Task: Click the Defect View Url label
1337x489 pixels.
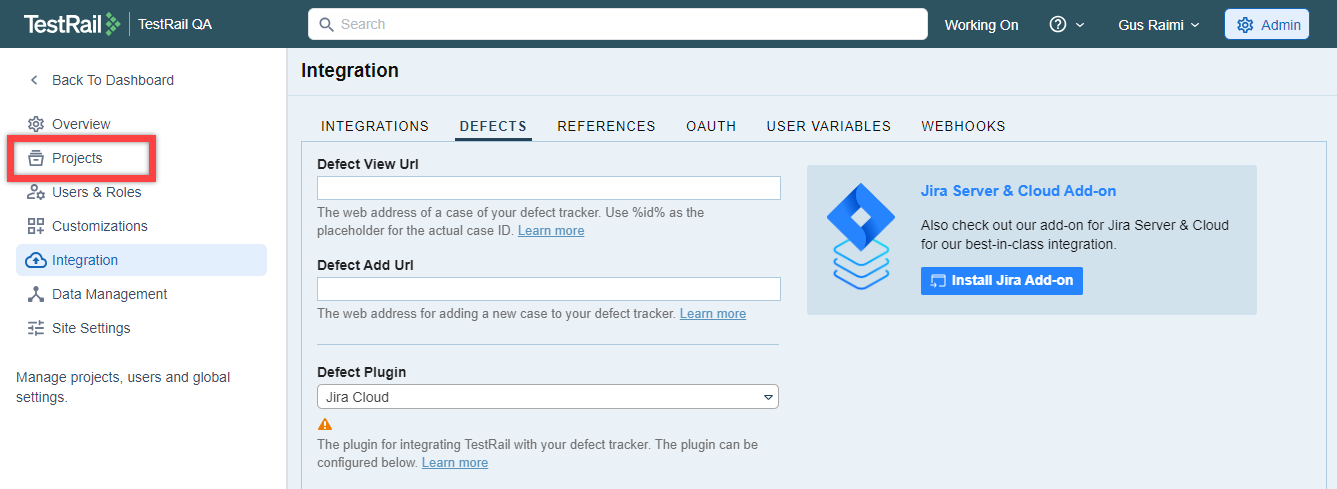Action: (368, 164)
